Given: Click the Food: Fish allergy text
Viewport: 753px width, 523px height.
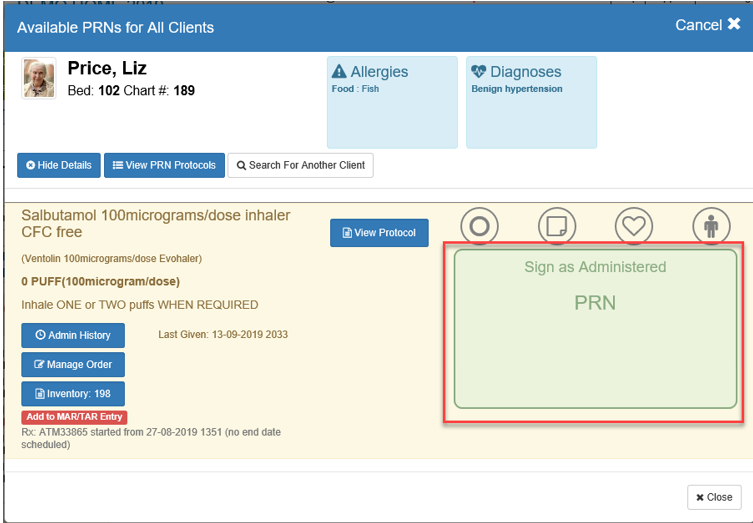Looking at the screenshot, I should tap(355, 89).
